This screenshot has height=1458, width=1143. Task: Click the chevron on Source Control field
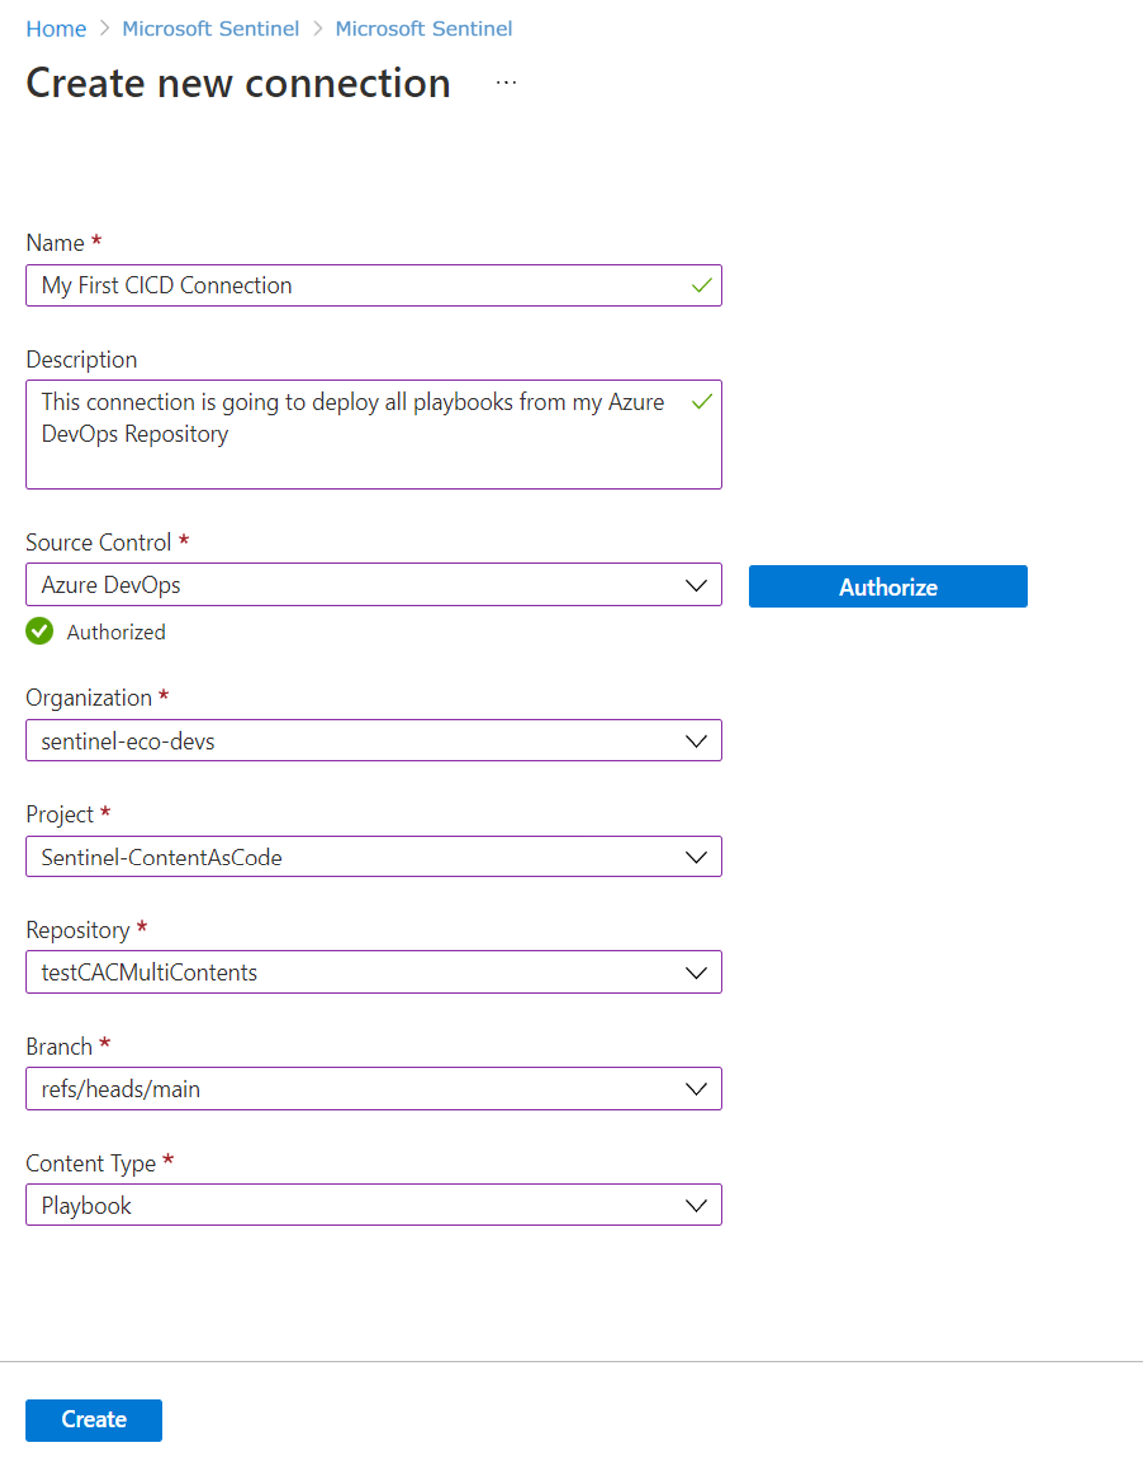tap(696, 584)
